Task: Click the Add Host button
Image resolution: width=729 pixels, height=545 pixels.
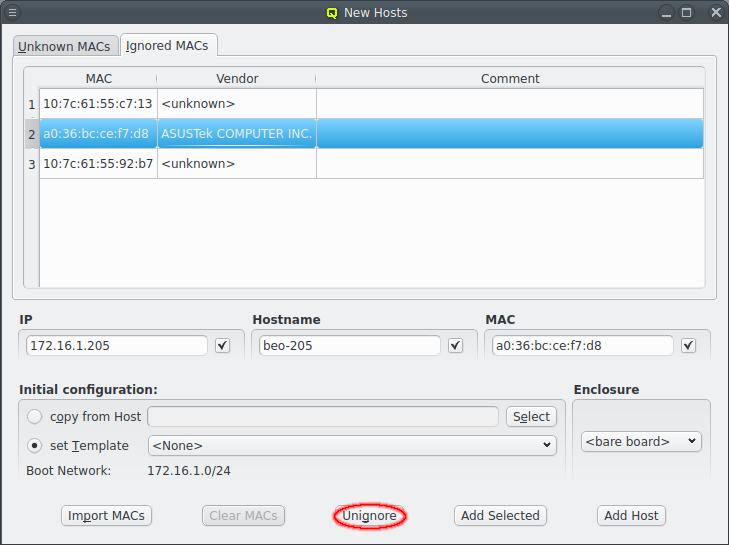Action: [x=631, y=516]
